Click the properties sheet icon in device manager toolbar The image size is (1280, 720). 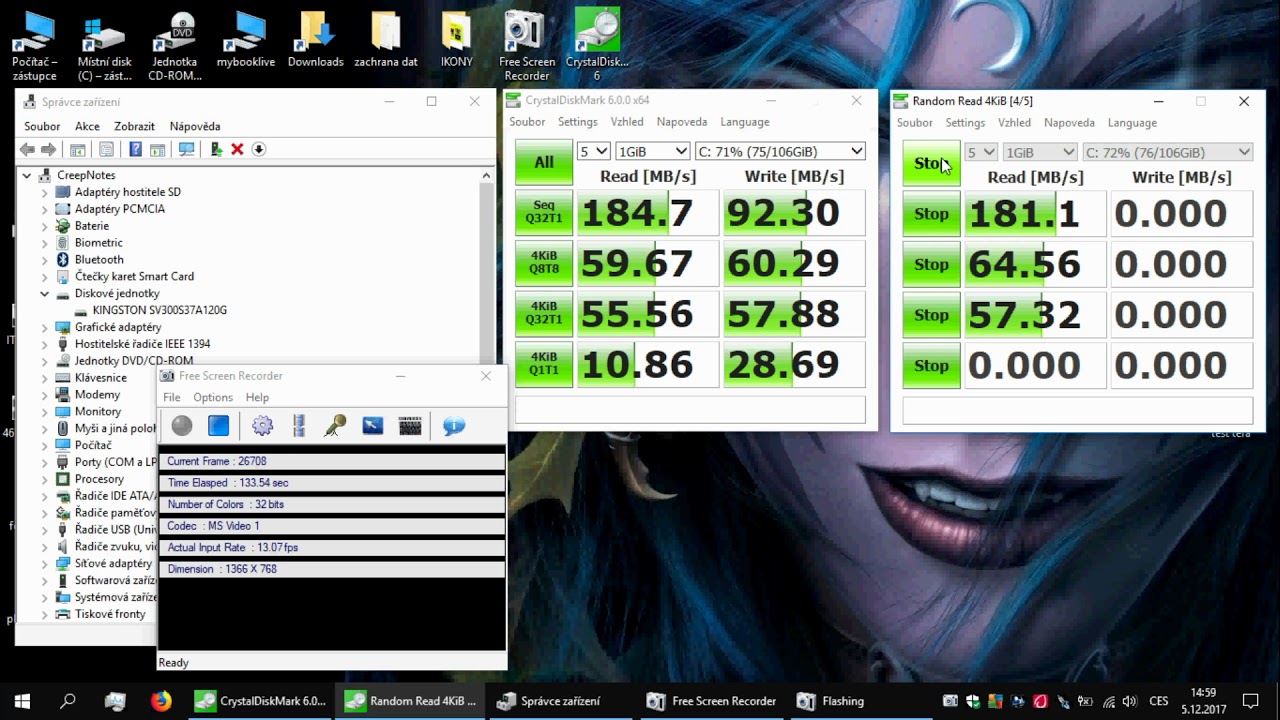106,149
